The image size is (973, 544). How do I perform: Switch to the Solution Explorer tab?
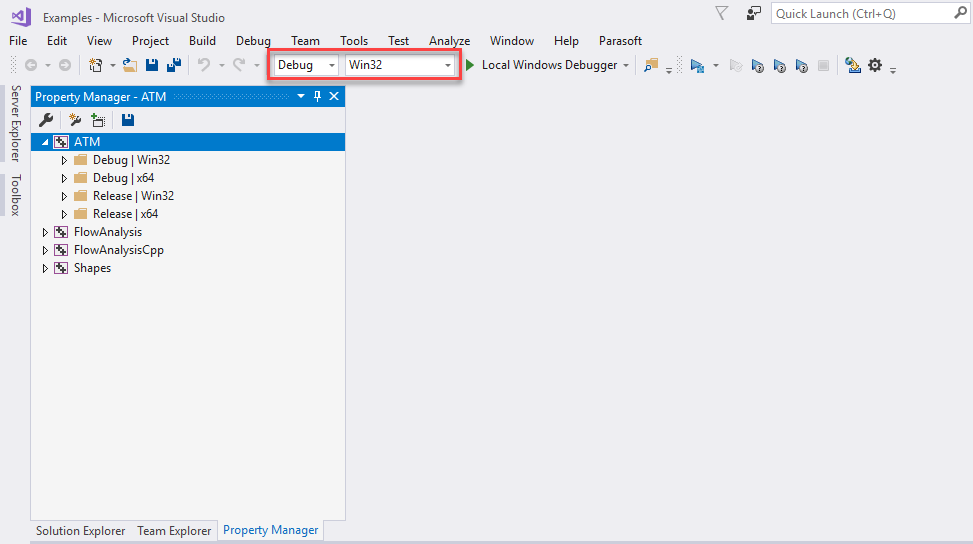81,531
